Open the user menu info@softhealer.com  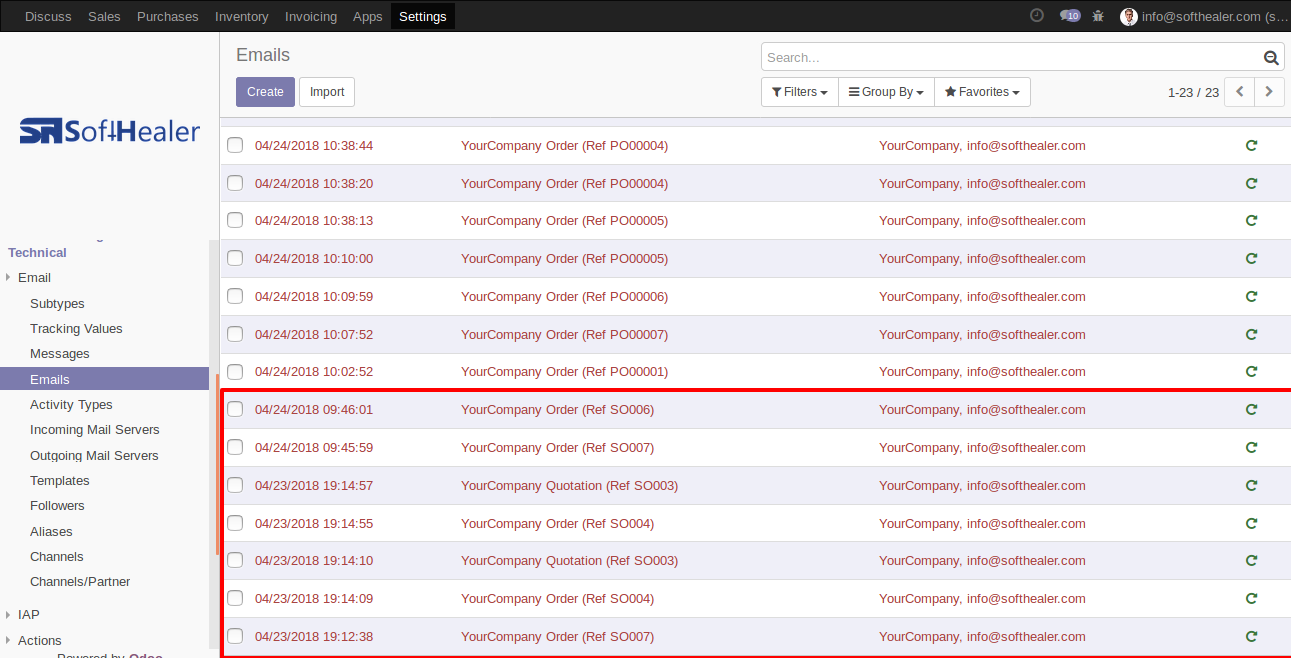1204,16
